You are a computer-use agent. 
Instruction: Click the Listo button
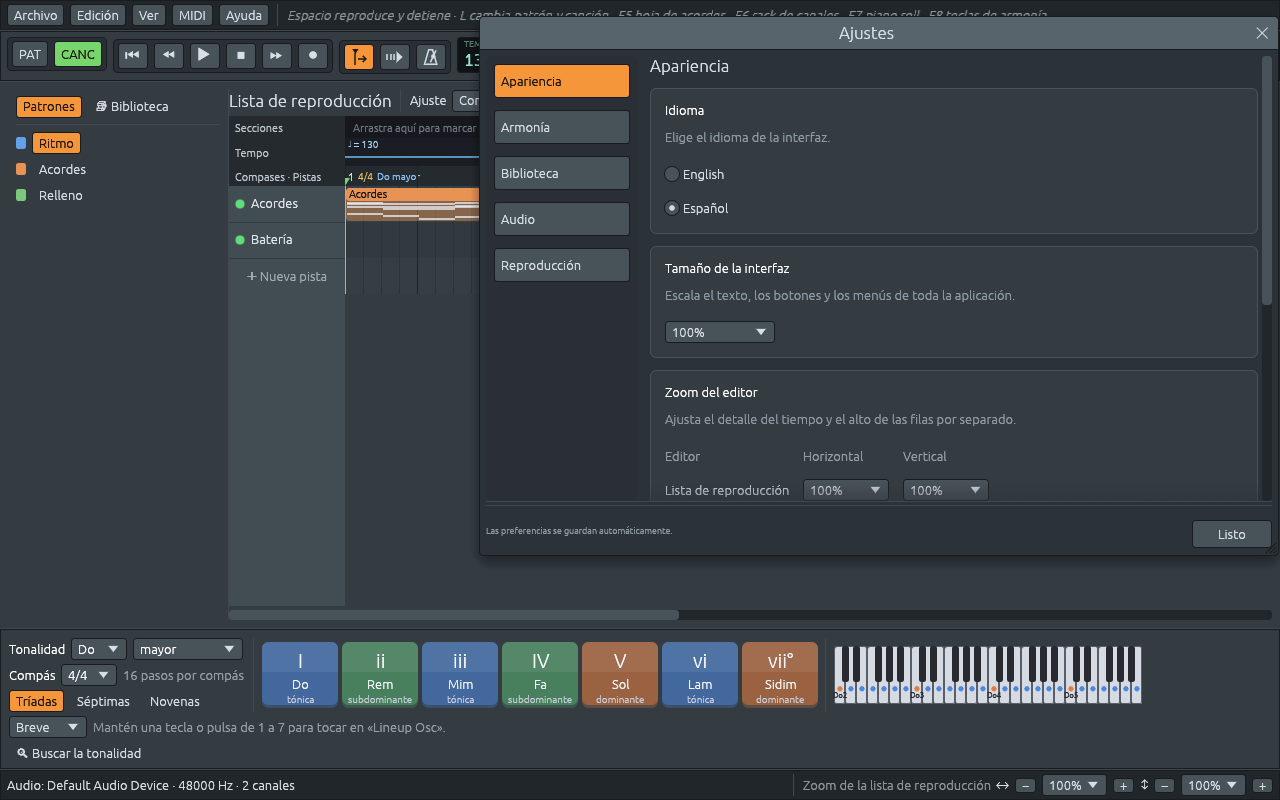tap(1232, 534)
